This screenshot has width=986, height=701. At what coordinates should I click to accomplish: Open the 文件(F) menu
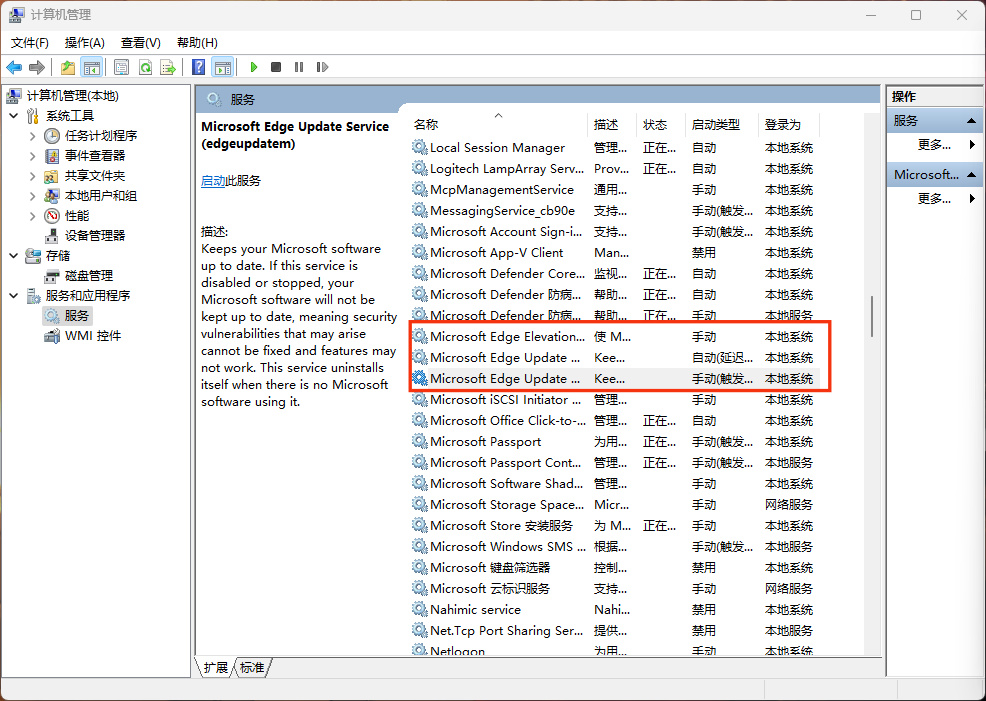(30, 43)
